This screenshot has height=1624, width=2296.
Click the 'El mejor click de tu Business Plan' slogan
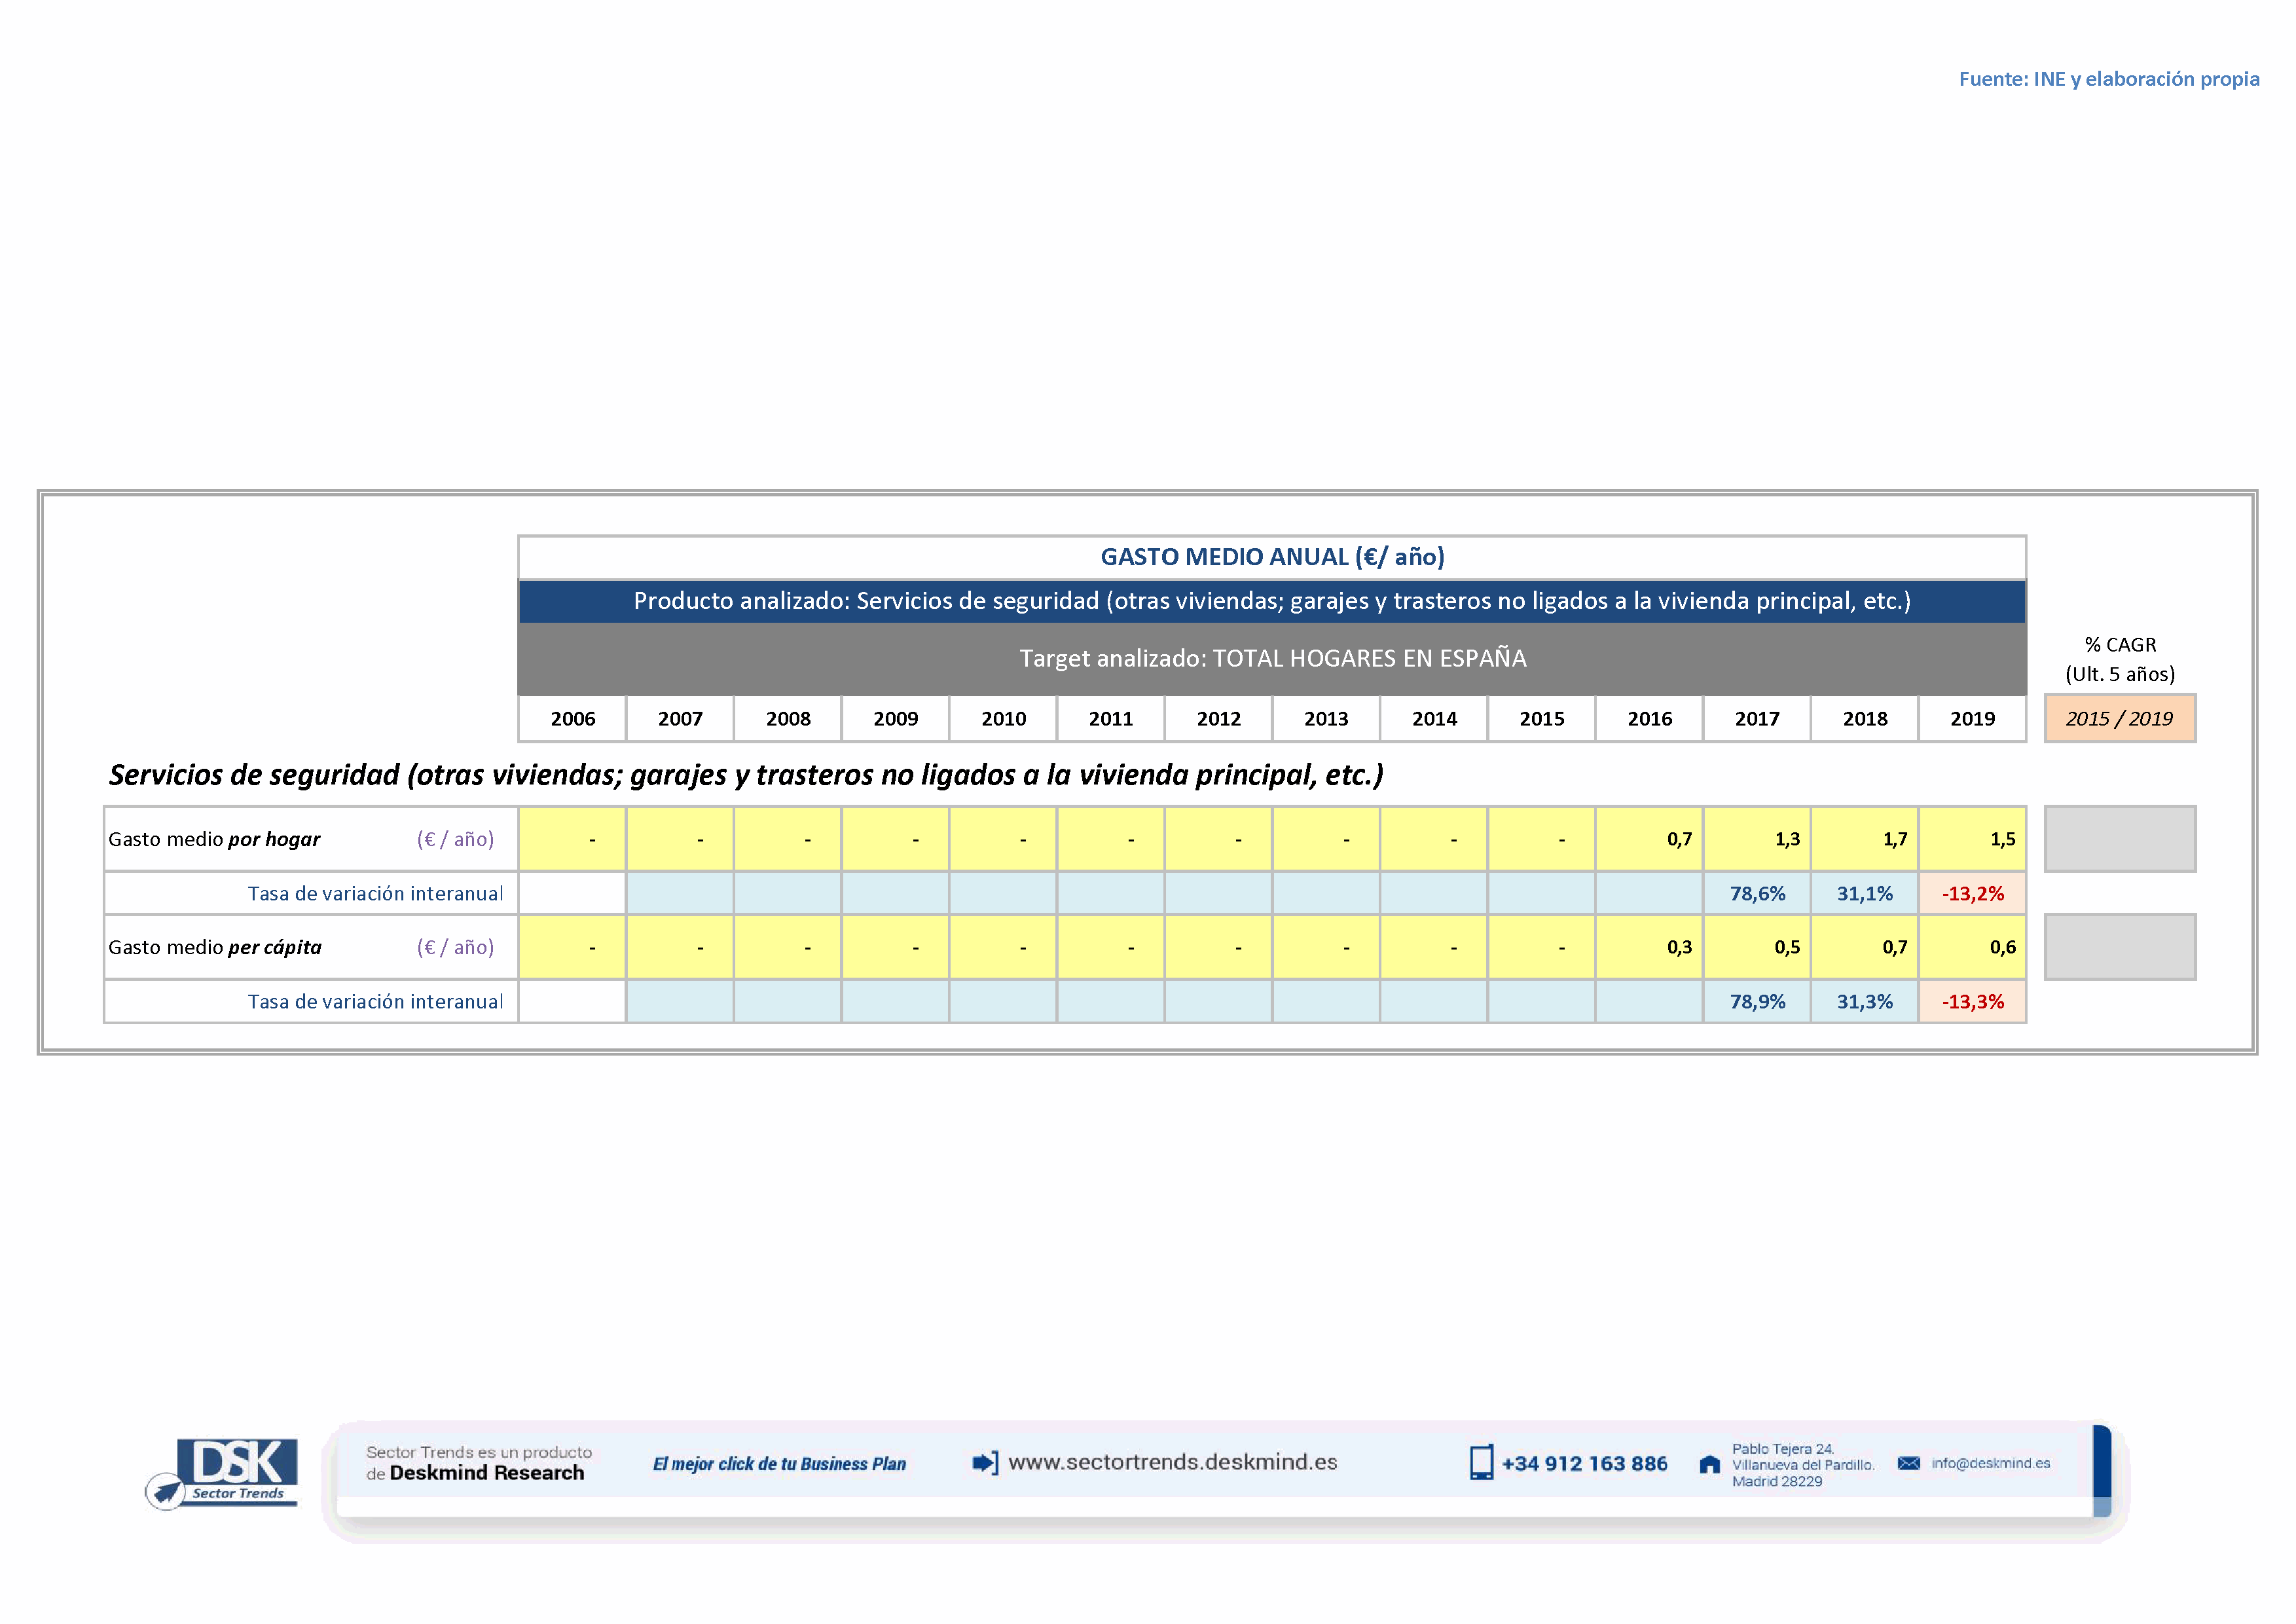(x=779, y=1464)
